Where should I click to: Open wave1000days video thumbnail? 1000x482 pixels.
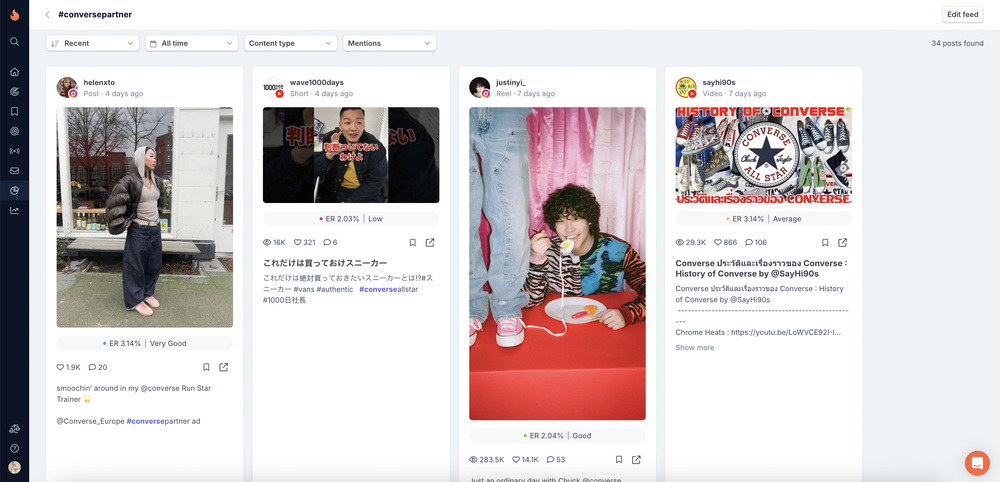pyautogui.click(x=351, y=155)
